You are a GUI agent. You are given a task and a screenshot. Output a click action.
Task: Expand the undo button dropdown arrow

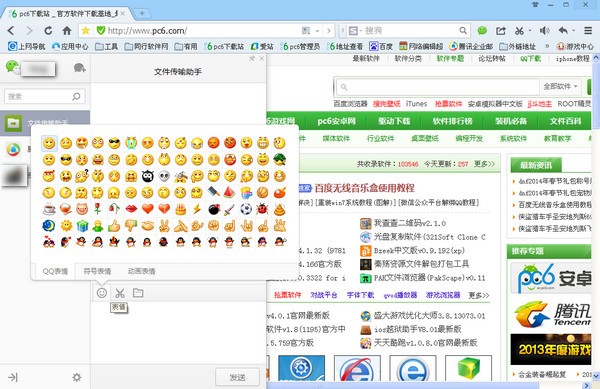[x=573, y=31]
